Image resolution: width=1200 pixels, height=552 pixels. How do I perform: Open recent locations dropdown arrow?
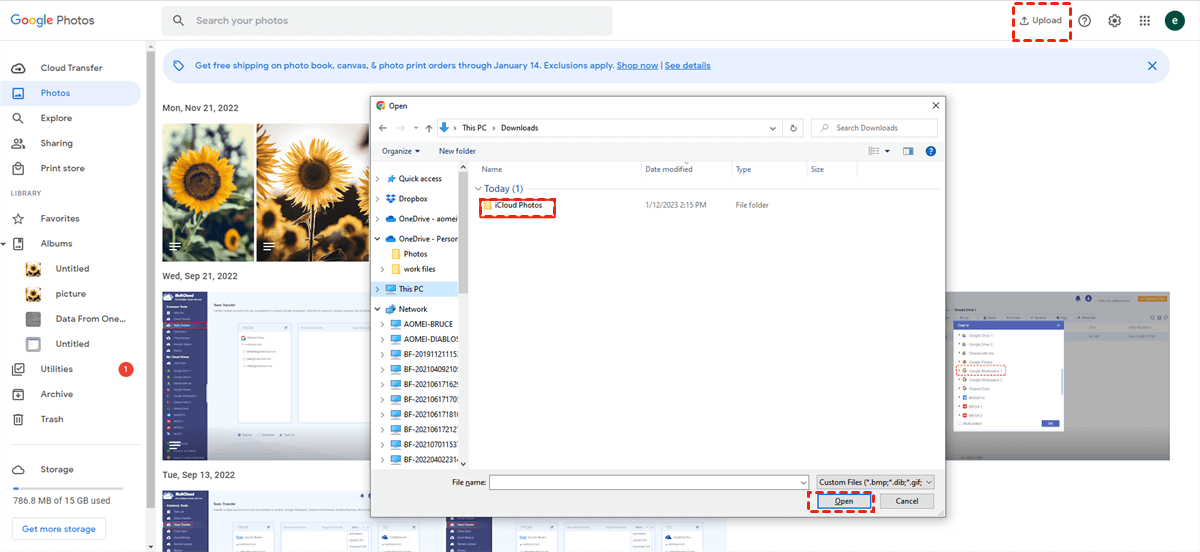(x=416, y=128)
